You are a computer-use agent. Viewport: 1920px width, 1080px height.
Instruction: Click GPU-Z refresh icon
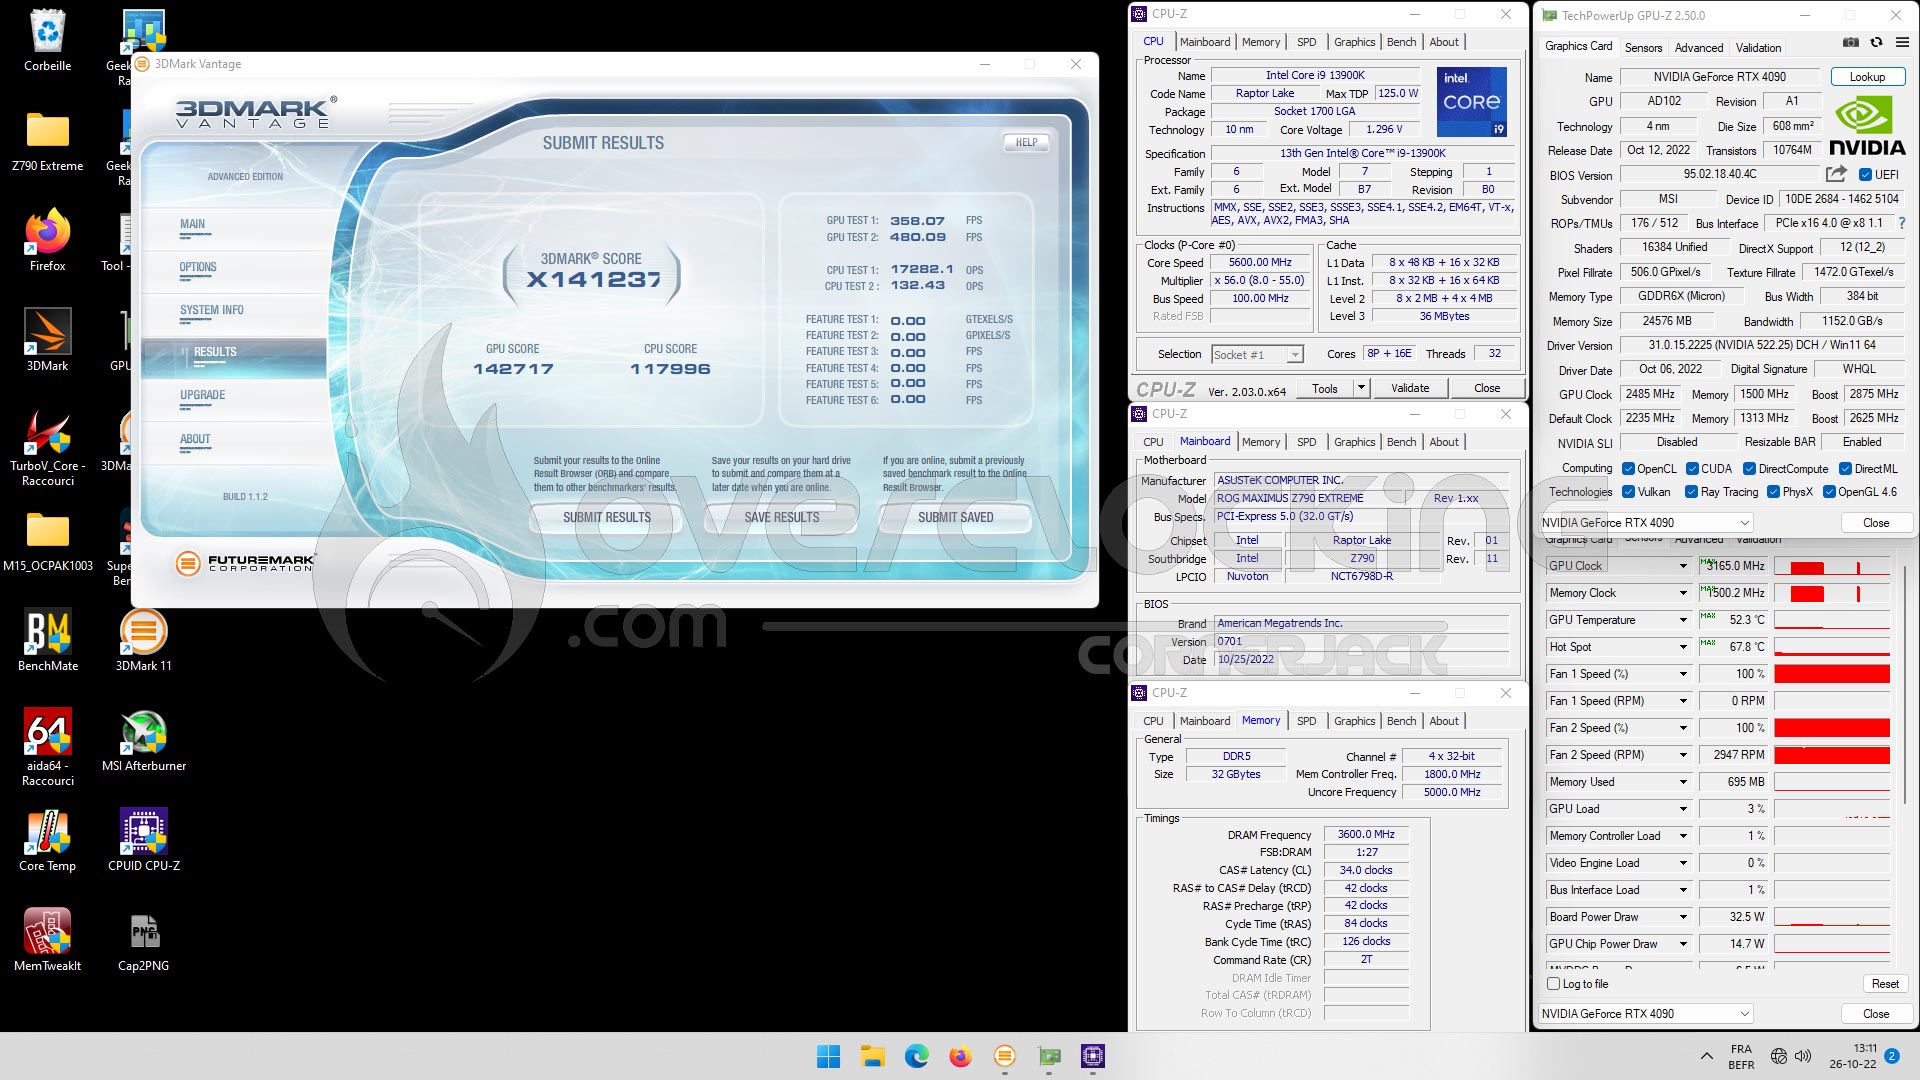click(1876, 43)
